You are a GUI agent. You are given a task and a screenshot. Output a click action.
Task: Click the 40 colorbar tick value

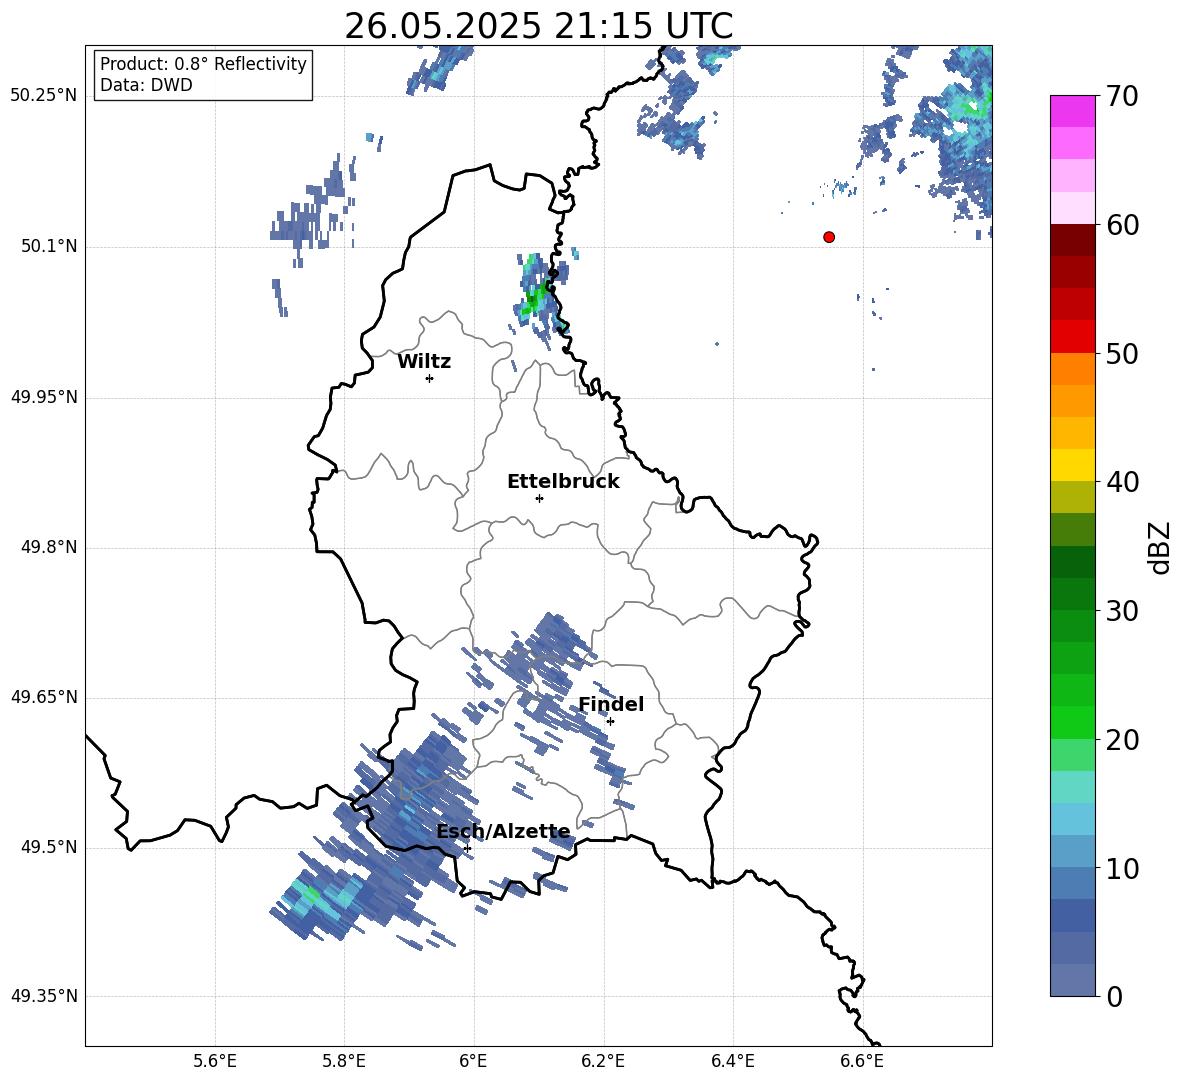[1122, 482]
